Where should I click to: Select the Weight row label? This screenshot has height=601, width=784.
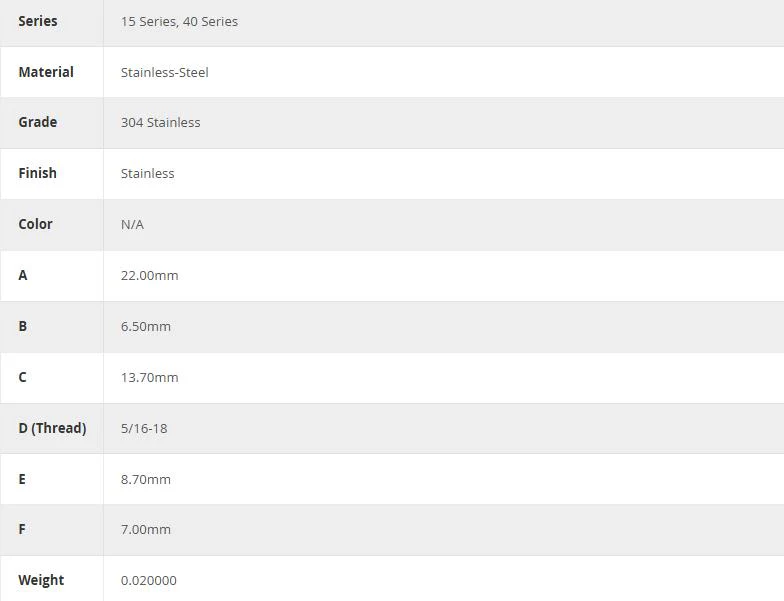pos(42,580)
